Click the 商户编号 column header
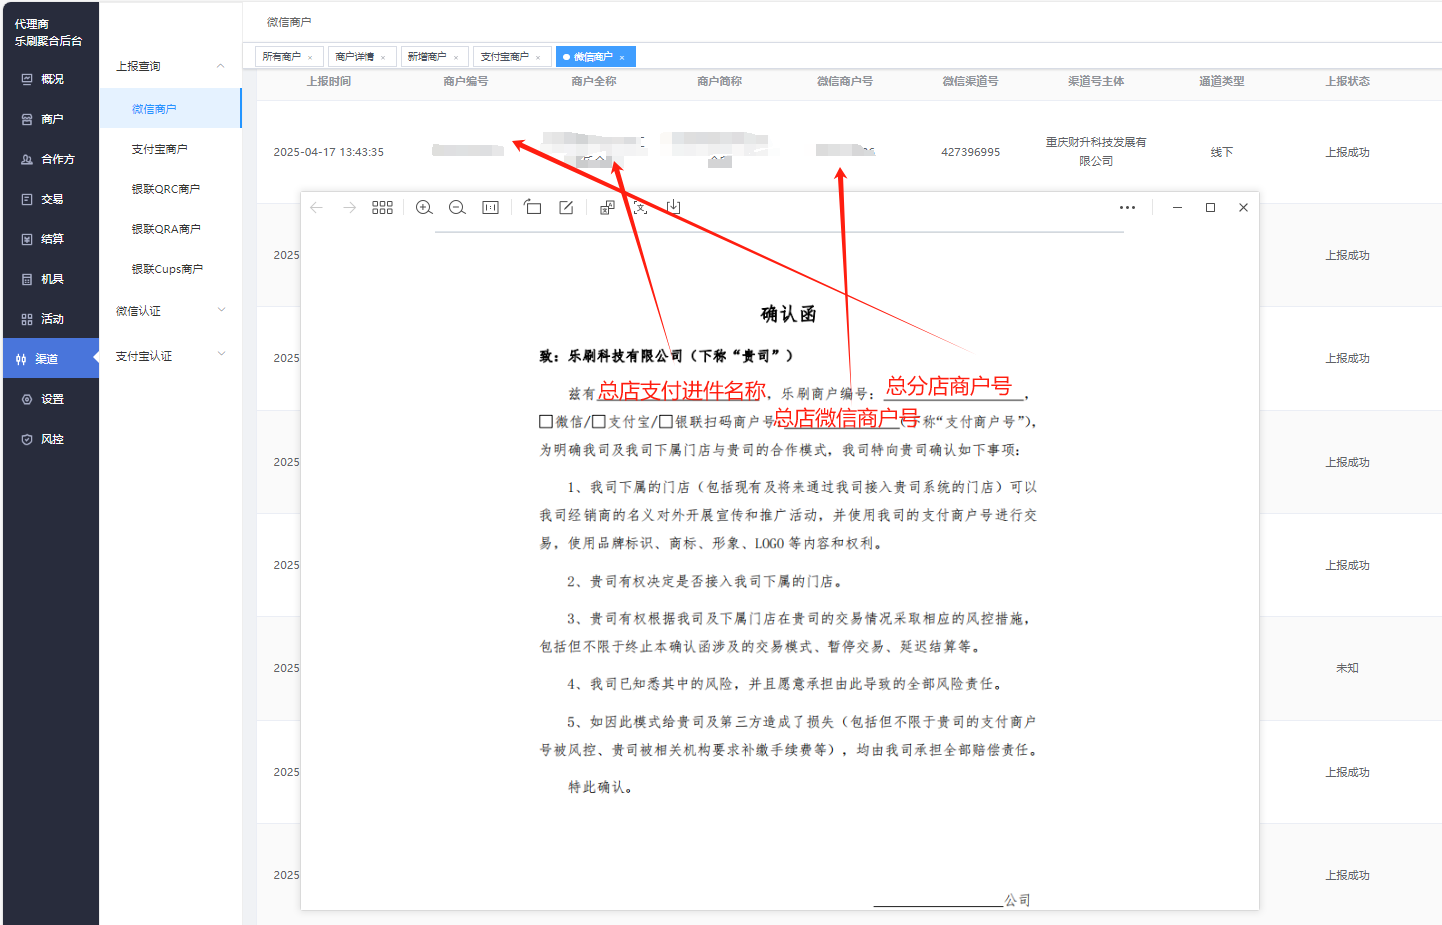This screenshot has height=925, width=1442. (x=466, y=81)
